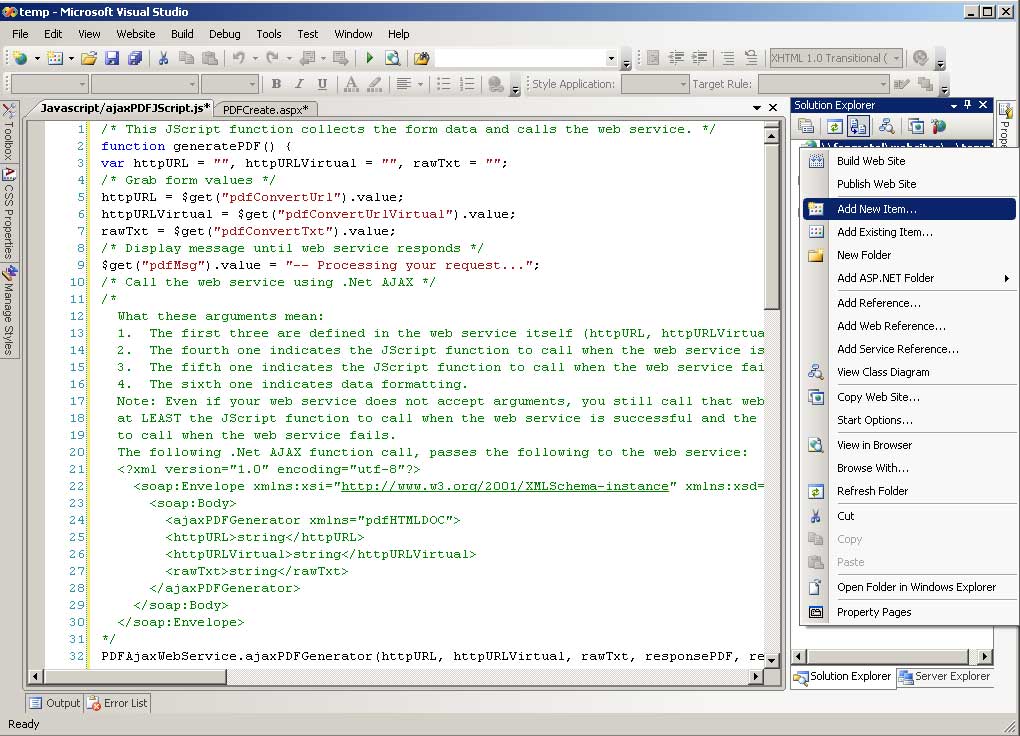Select Add Existing Item… in context menu
Screen dimensions: 1020x736
pyautogui.click(x=909, y=232)
